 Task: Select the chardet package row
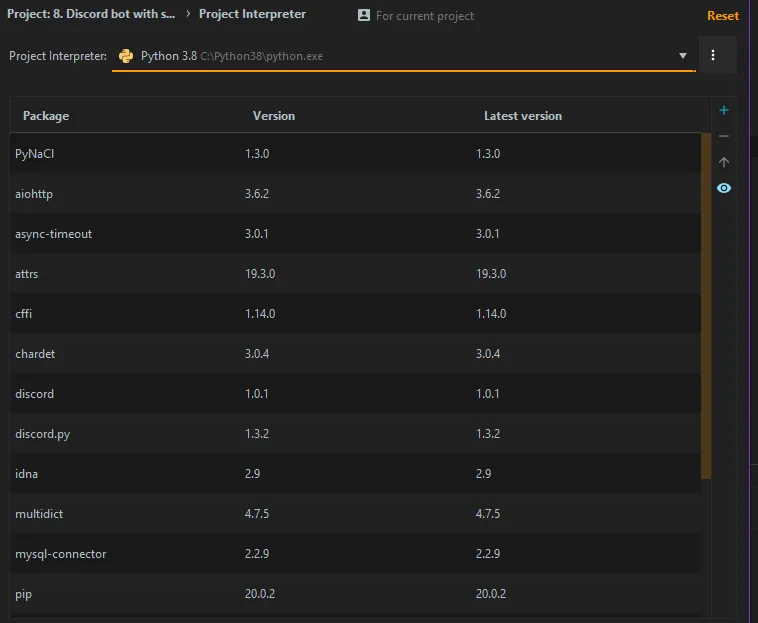[x=355, y=354]
